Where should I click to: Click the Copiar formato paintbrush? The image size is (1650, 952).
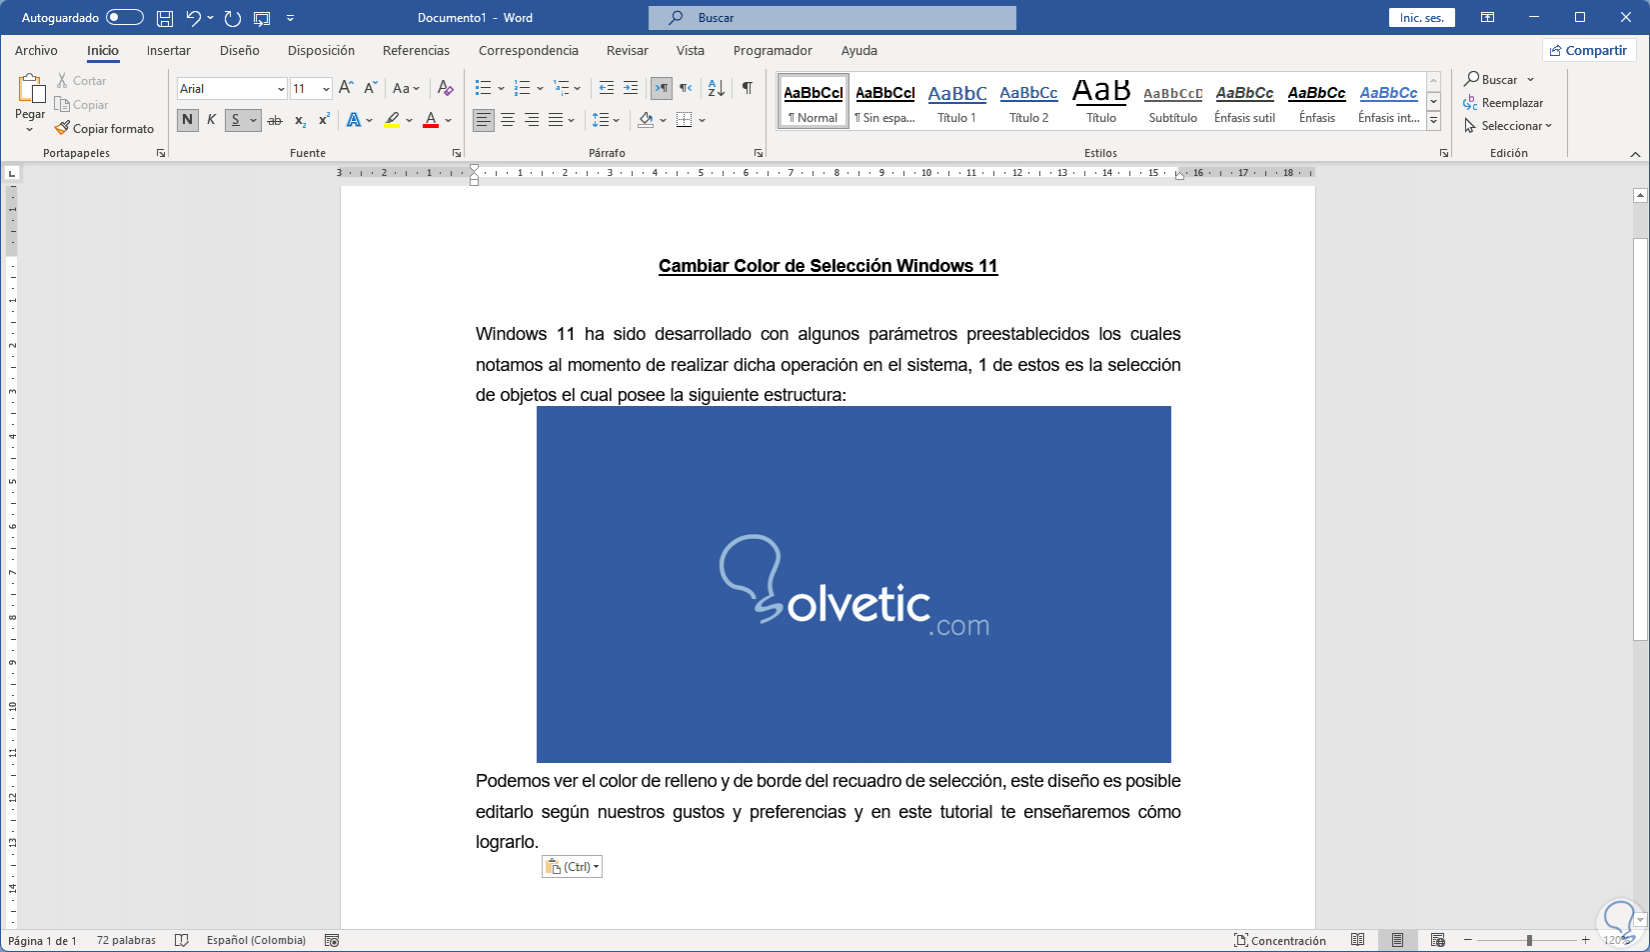click(x=104, y=128)
